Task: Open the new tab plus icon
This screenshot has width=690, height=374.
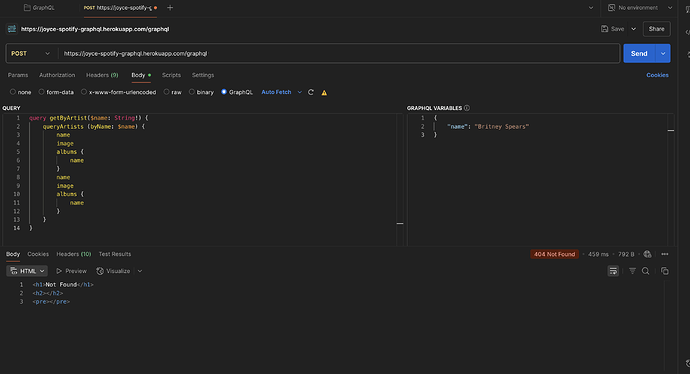Action: tap(170, 7)
